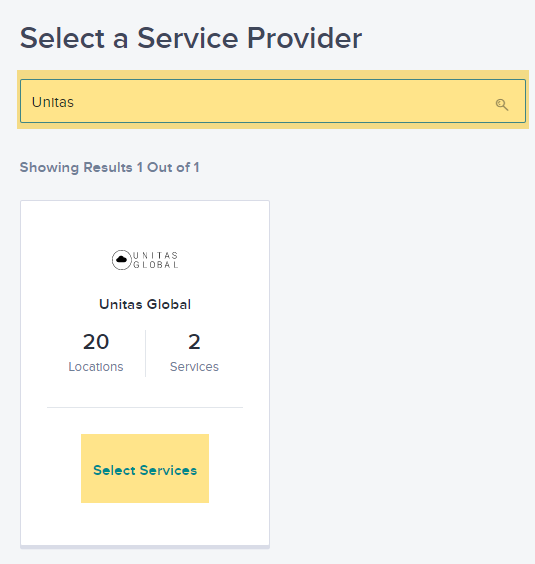
Task: Place cursor after Unitas text in search box
Action: pyautogui.click(x=74, y=102)
